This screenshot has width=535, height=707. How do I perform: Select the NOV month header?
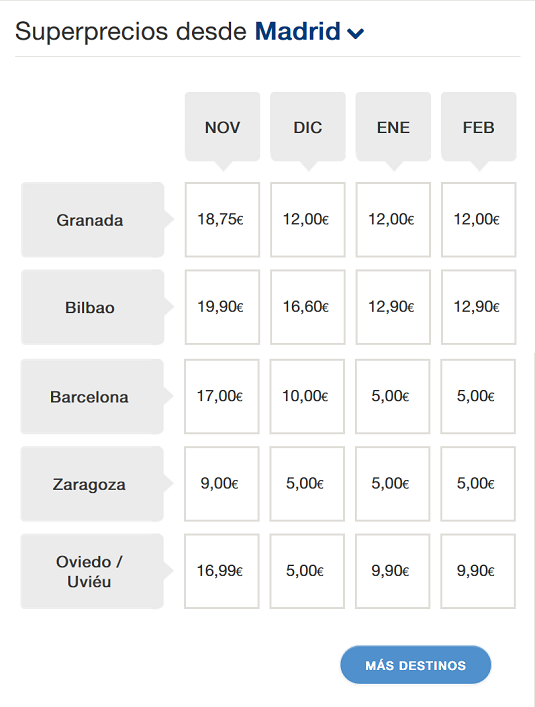[222, 128]
